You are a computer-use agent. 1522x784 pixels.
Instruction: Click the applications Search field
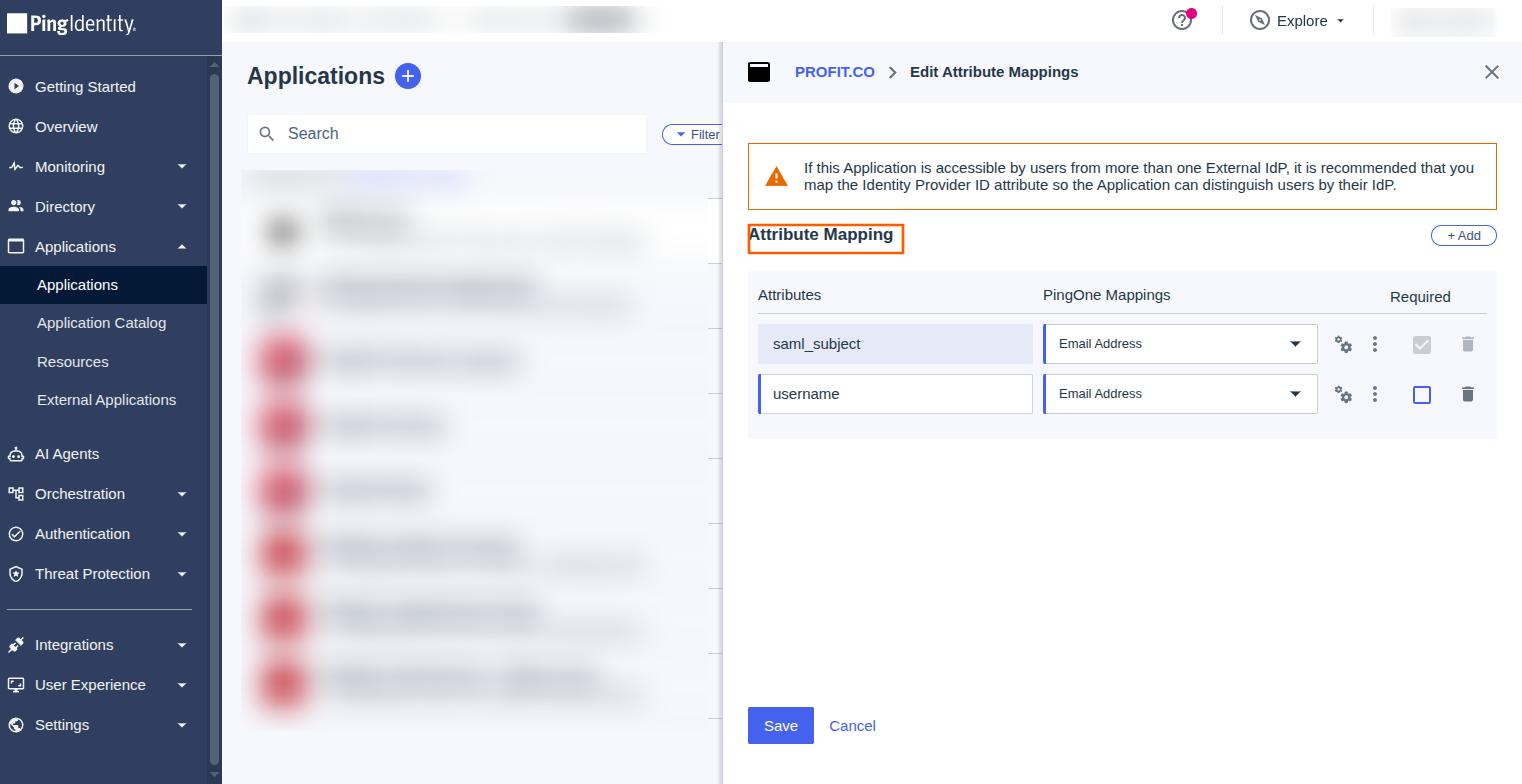447,134
